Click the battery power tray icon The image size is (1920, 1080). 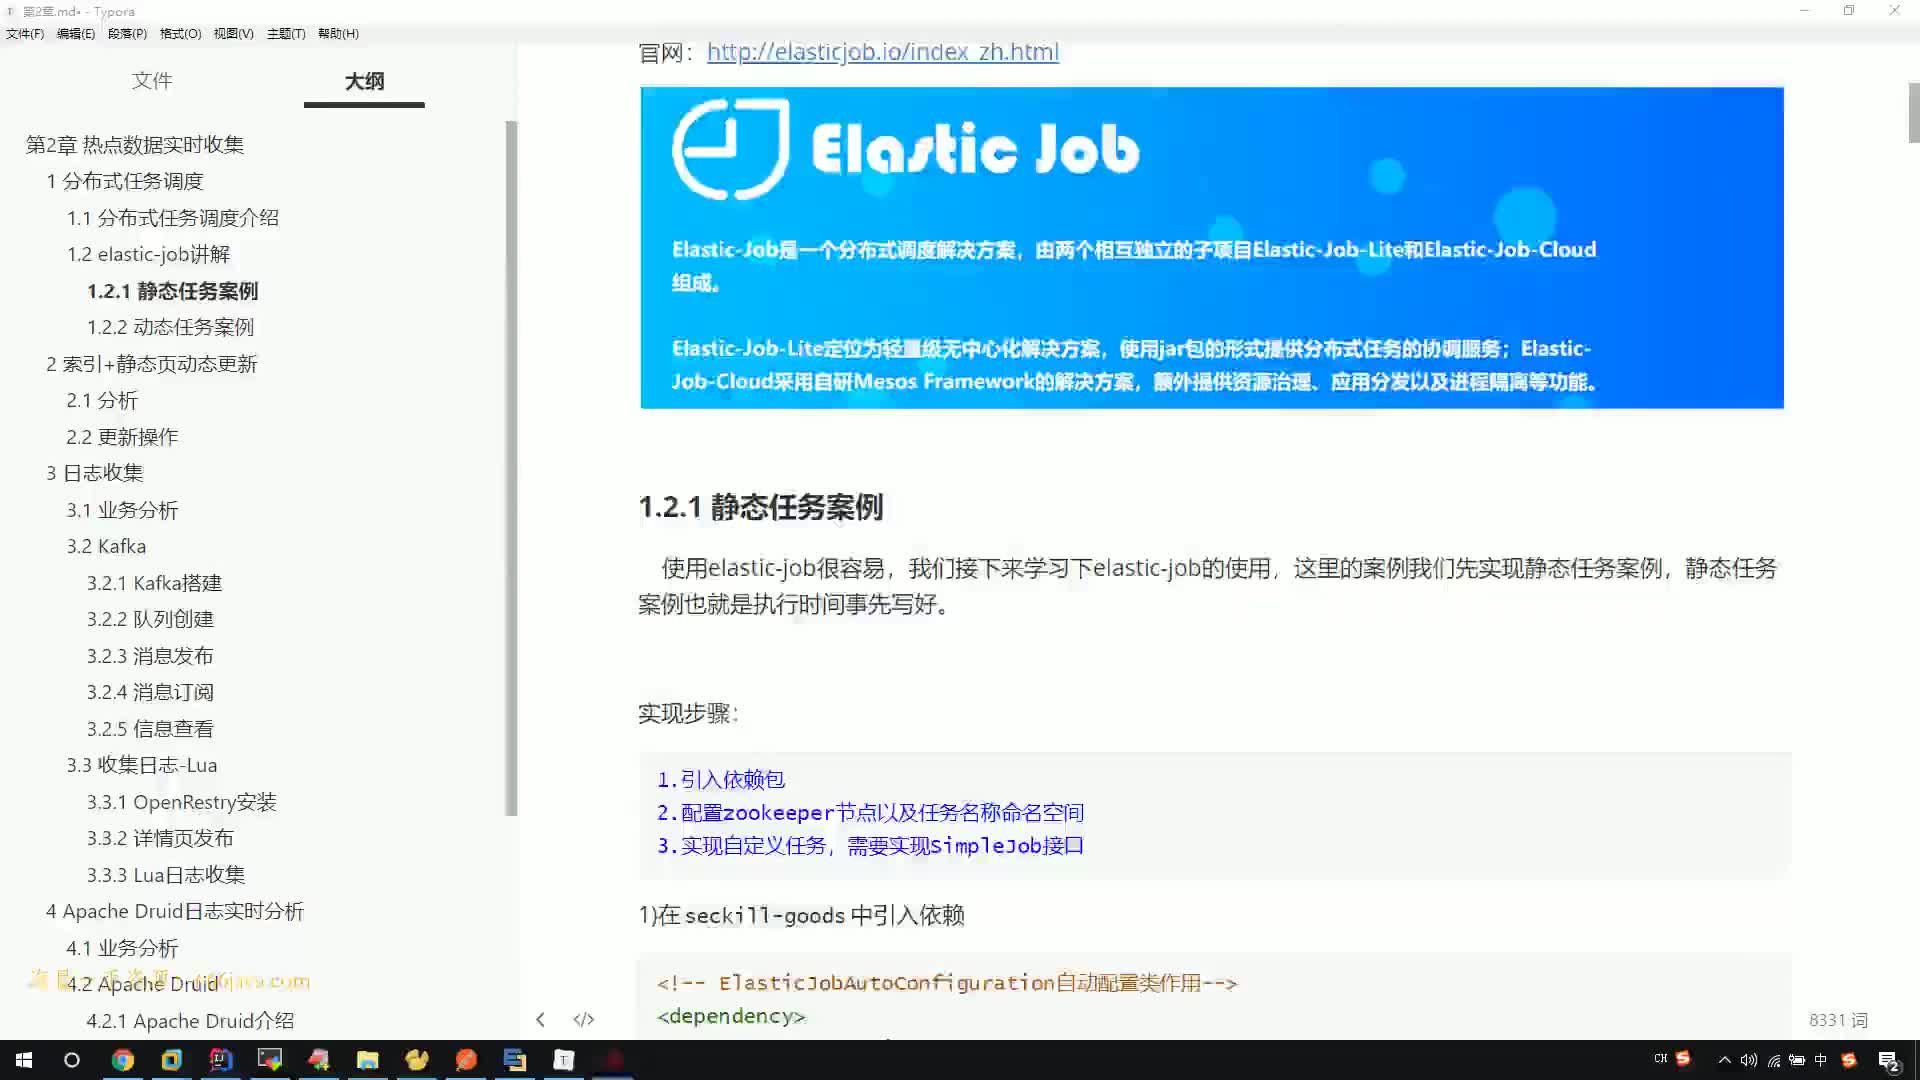[1797, 1060]
